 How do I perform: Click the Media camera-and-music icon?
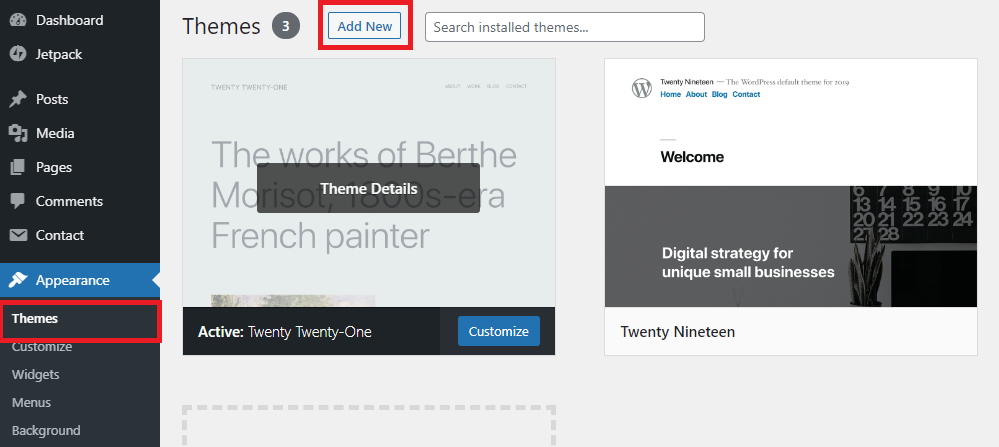(18, 133)
